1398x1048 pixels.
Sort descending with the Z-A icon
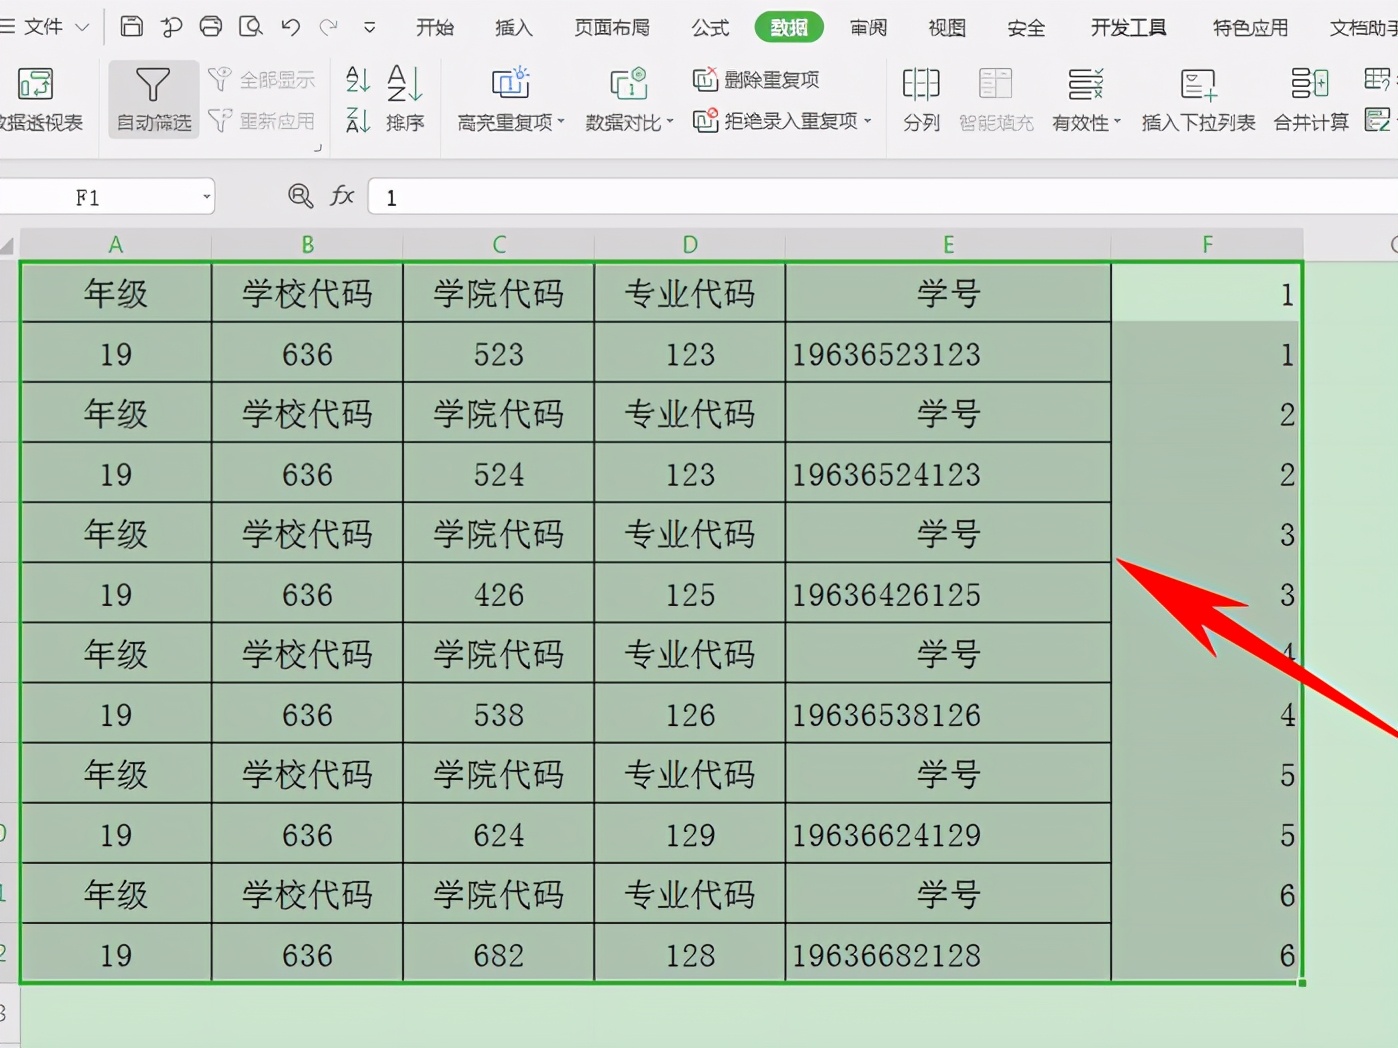coord(358,121)
